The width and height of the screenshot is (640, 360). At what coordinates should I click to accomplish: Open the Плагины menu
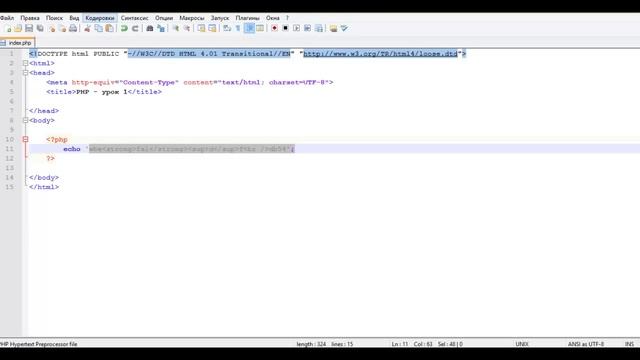(247, 18)
